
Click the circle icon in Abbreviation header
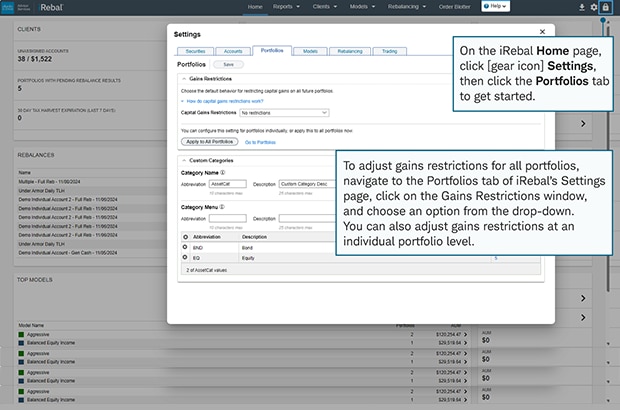(185, 237)
